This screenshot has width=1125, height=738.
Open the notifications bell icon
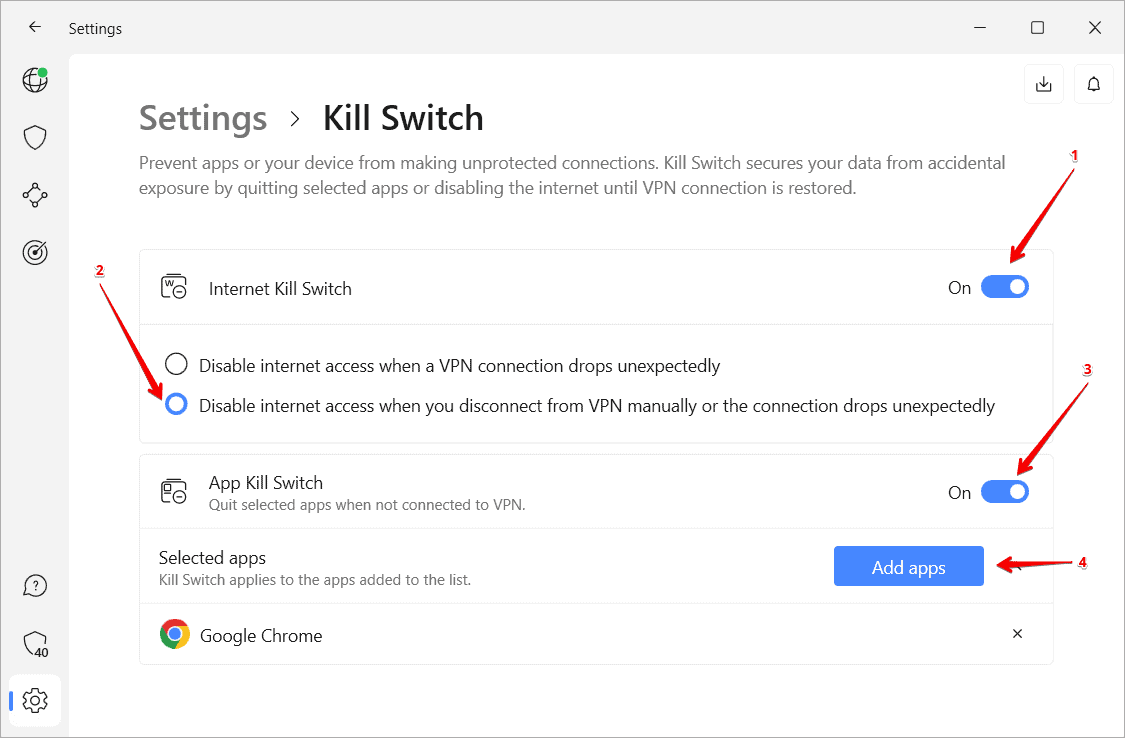[x=1094, y=84]
